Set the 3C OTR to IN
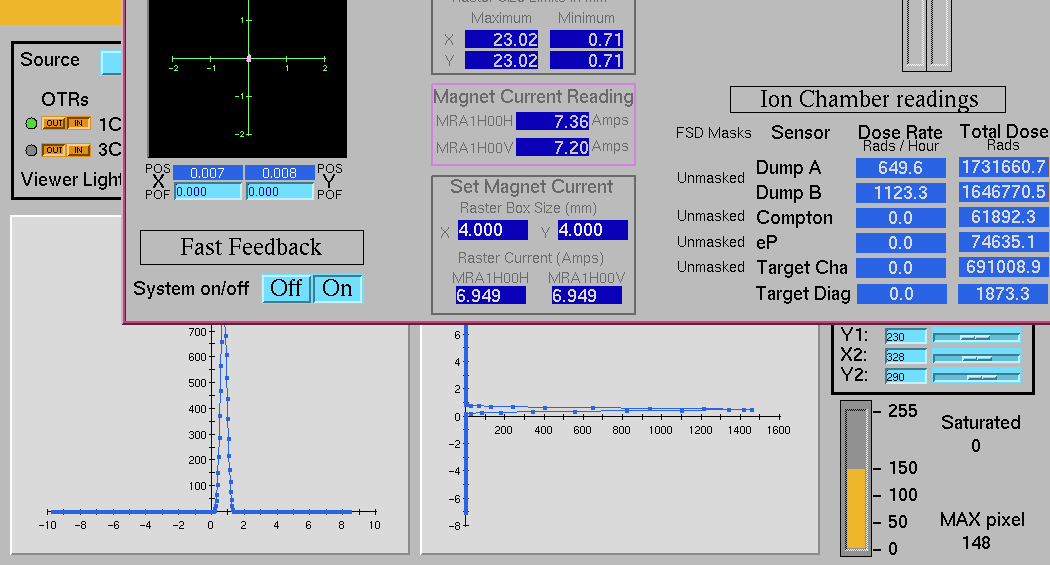Viewport: 1050px width, 565px height. [78, 150]
